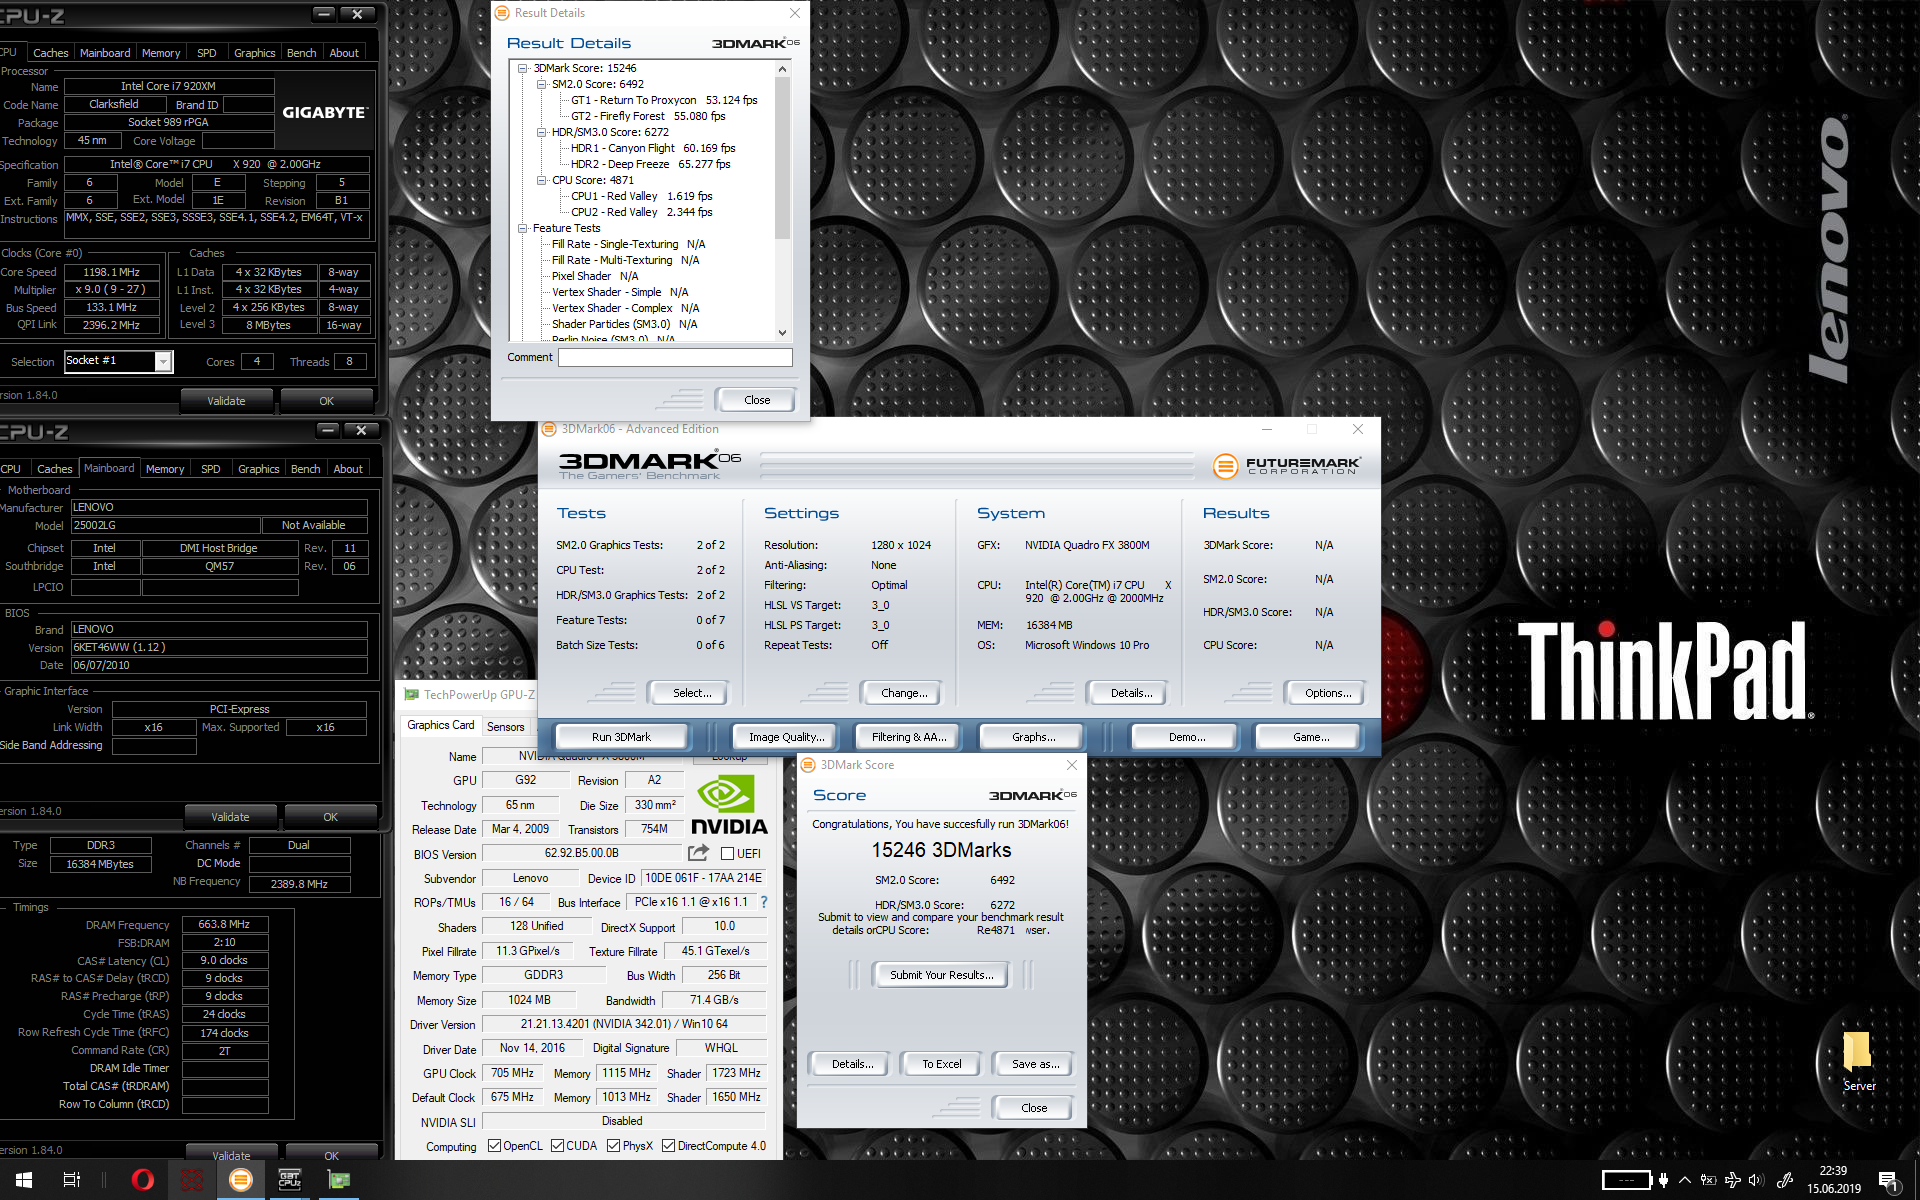The width and height of the screenshot is (1920, 1200).
Task: Select HDR2 - Deep Freeze row
Action: coord(650,164)
